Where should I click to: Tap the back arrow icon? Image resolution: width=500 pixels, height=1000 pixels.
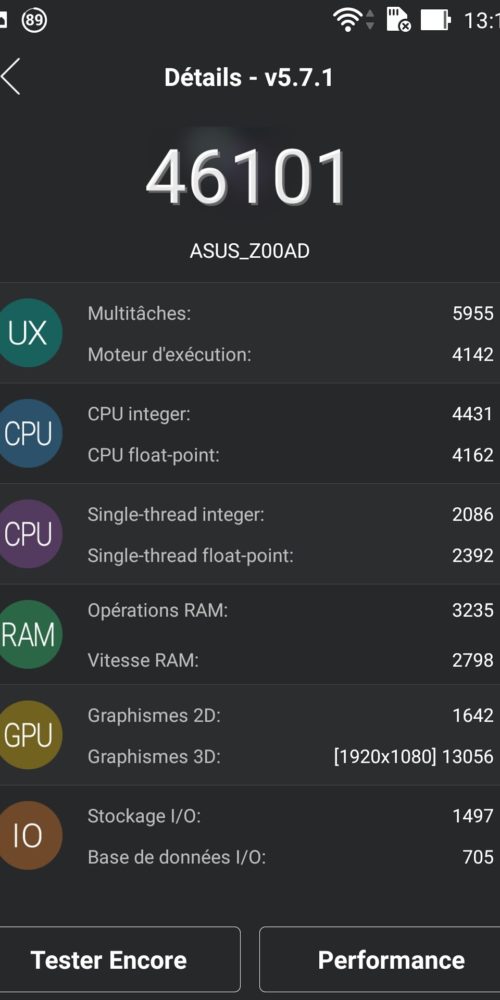[11, 77]
